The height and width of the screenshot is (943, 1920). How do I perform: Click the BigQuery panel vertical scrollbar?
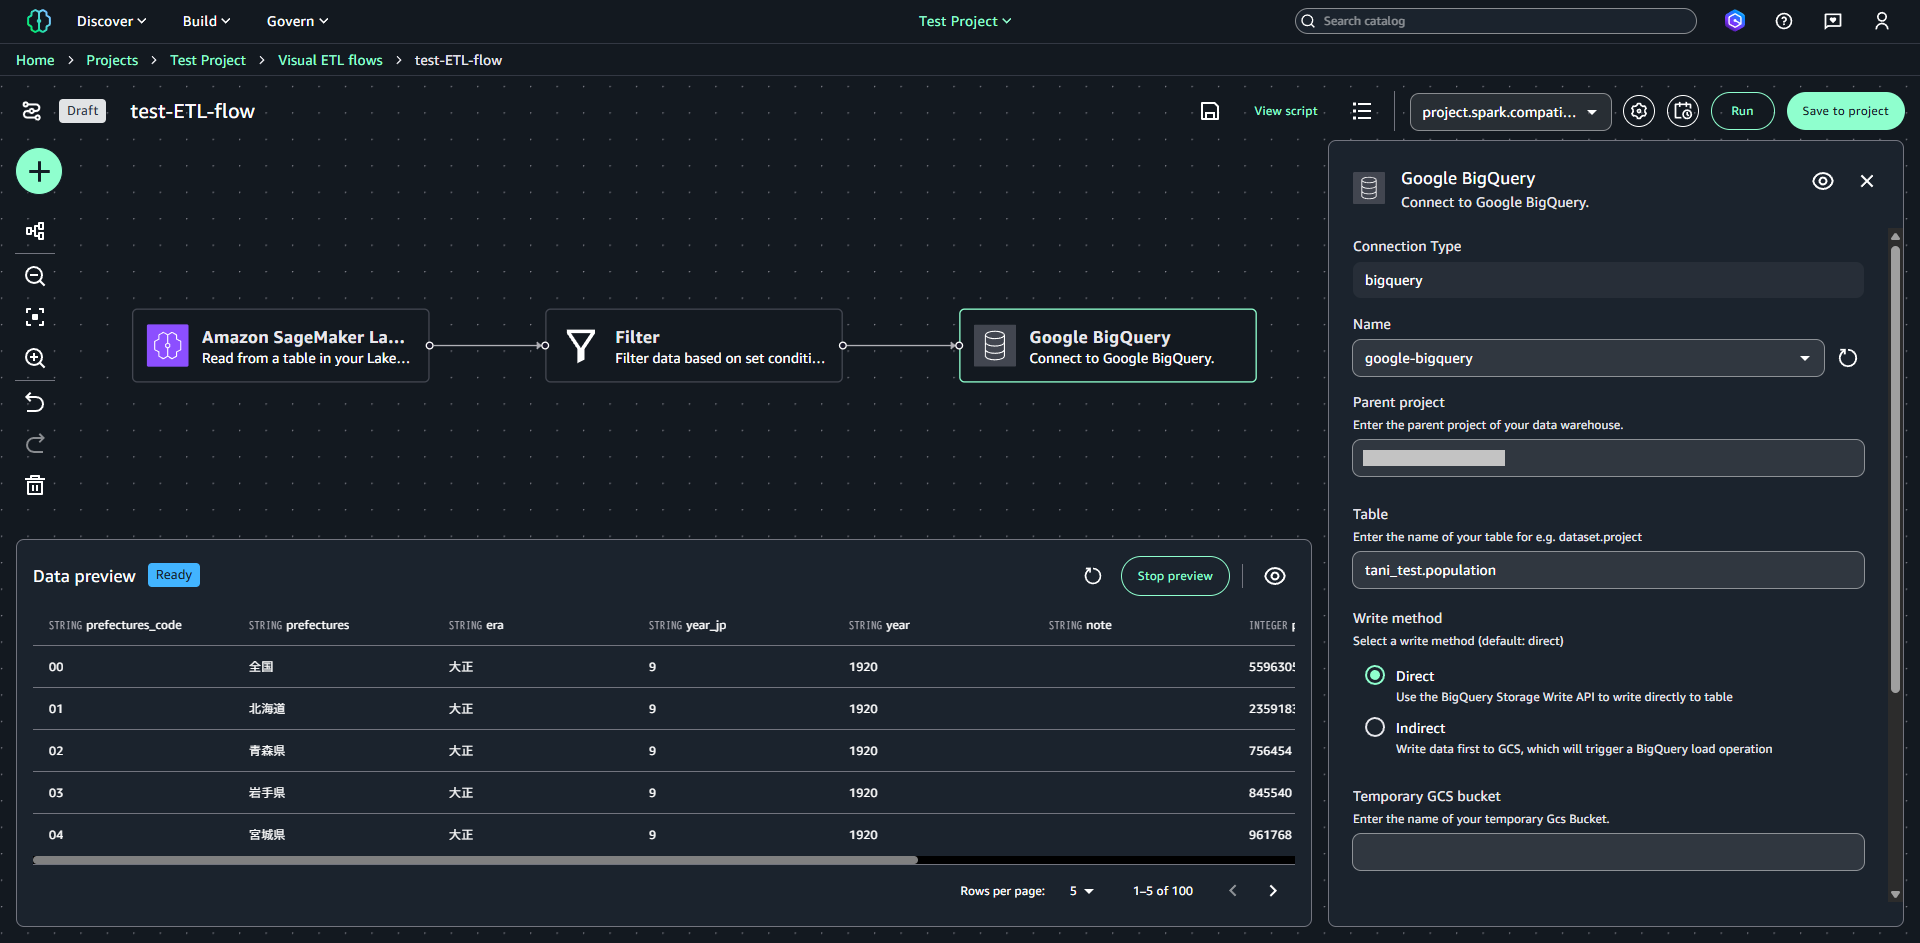[1895, 470]
